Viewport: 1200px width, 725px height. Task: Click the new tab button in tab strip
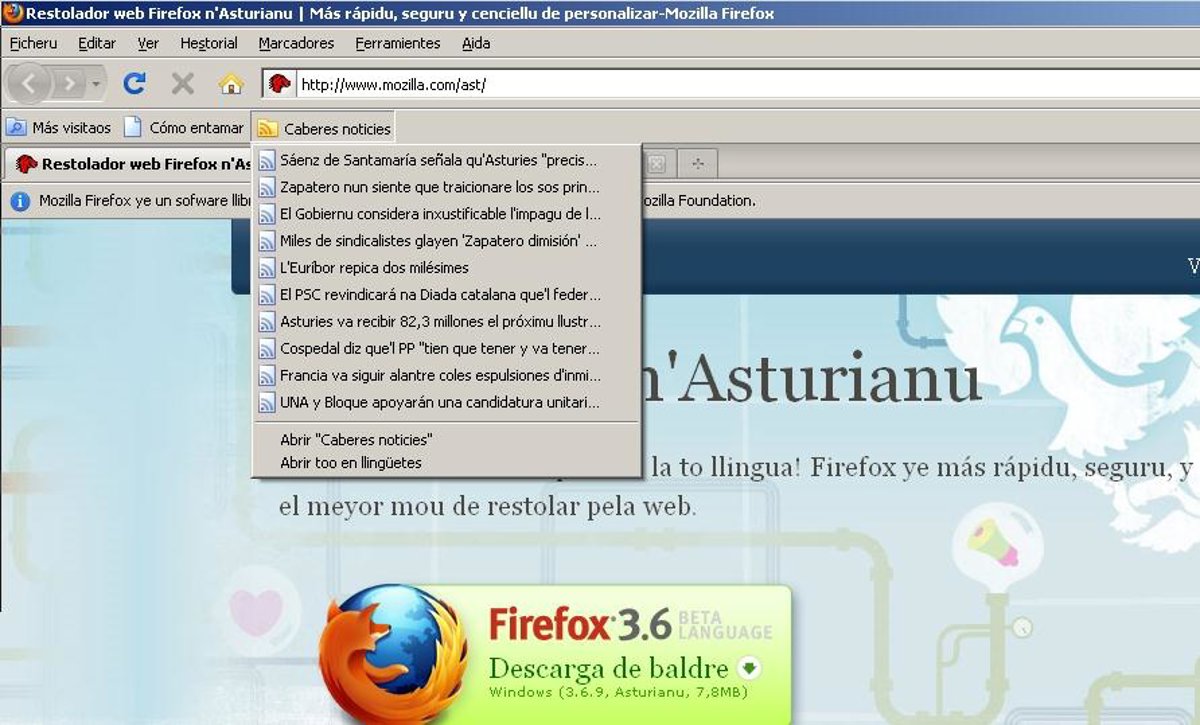(x=697, y=163)
